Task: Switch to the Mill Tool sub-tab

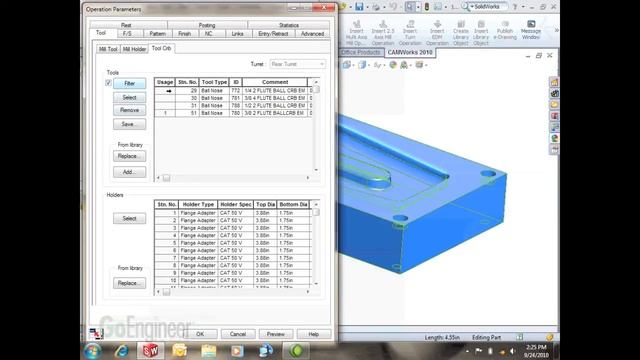Action: click(x=109, y=49)
